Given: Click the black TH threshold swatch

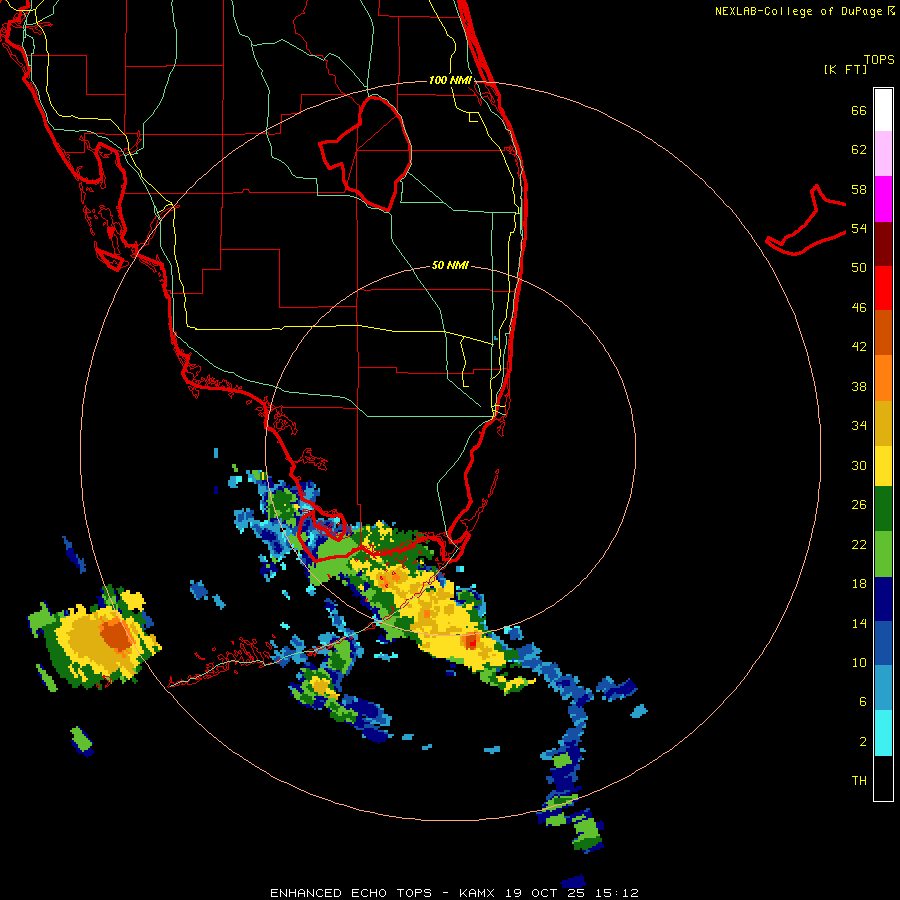Looking at the screenshot, I should click(883, 778).
